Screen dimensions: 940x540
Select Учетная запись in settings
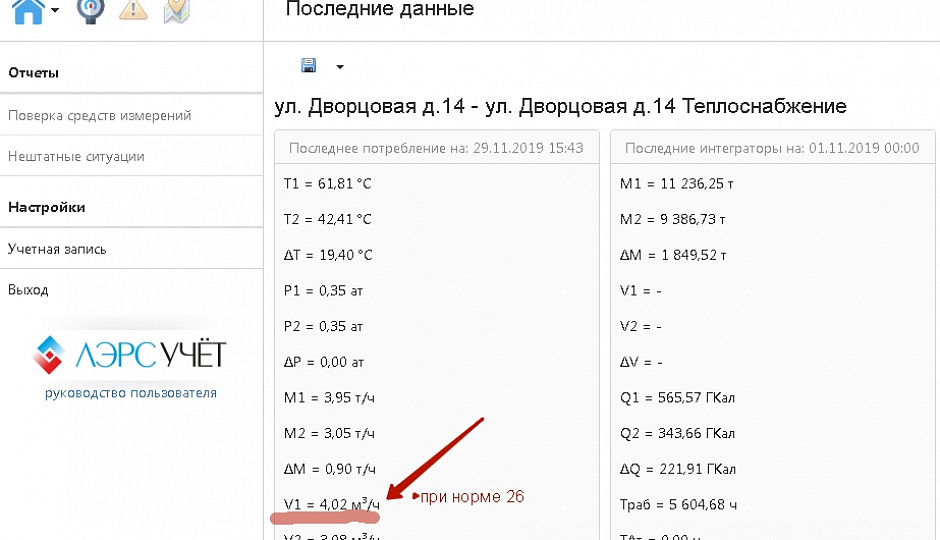tap(57, 248)
